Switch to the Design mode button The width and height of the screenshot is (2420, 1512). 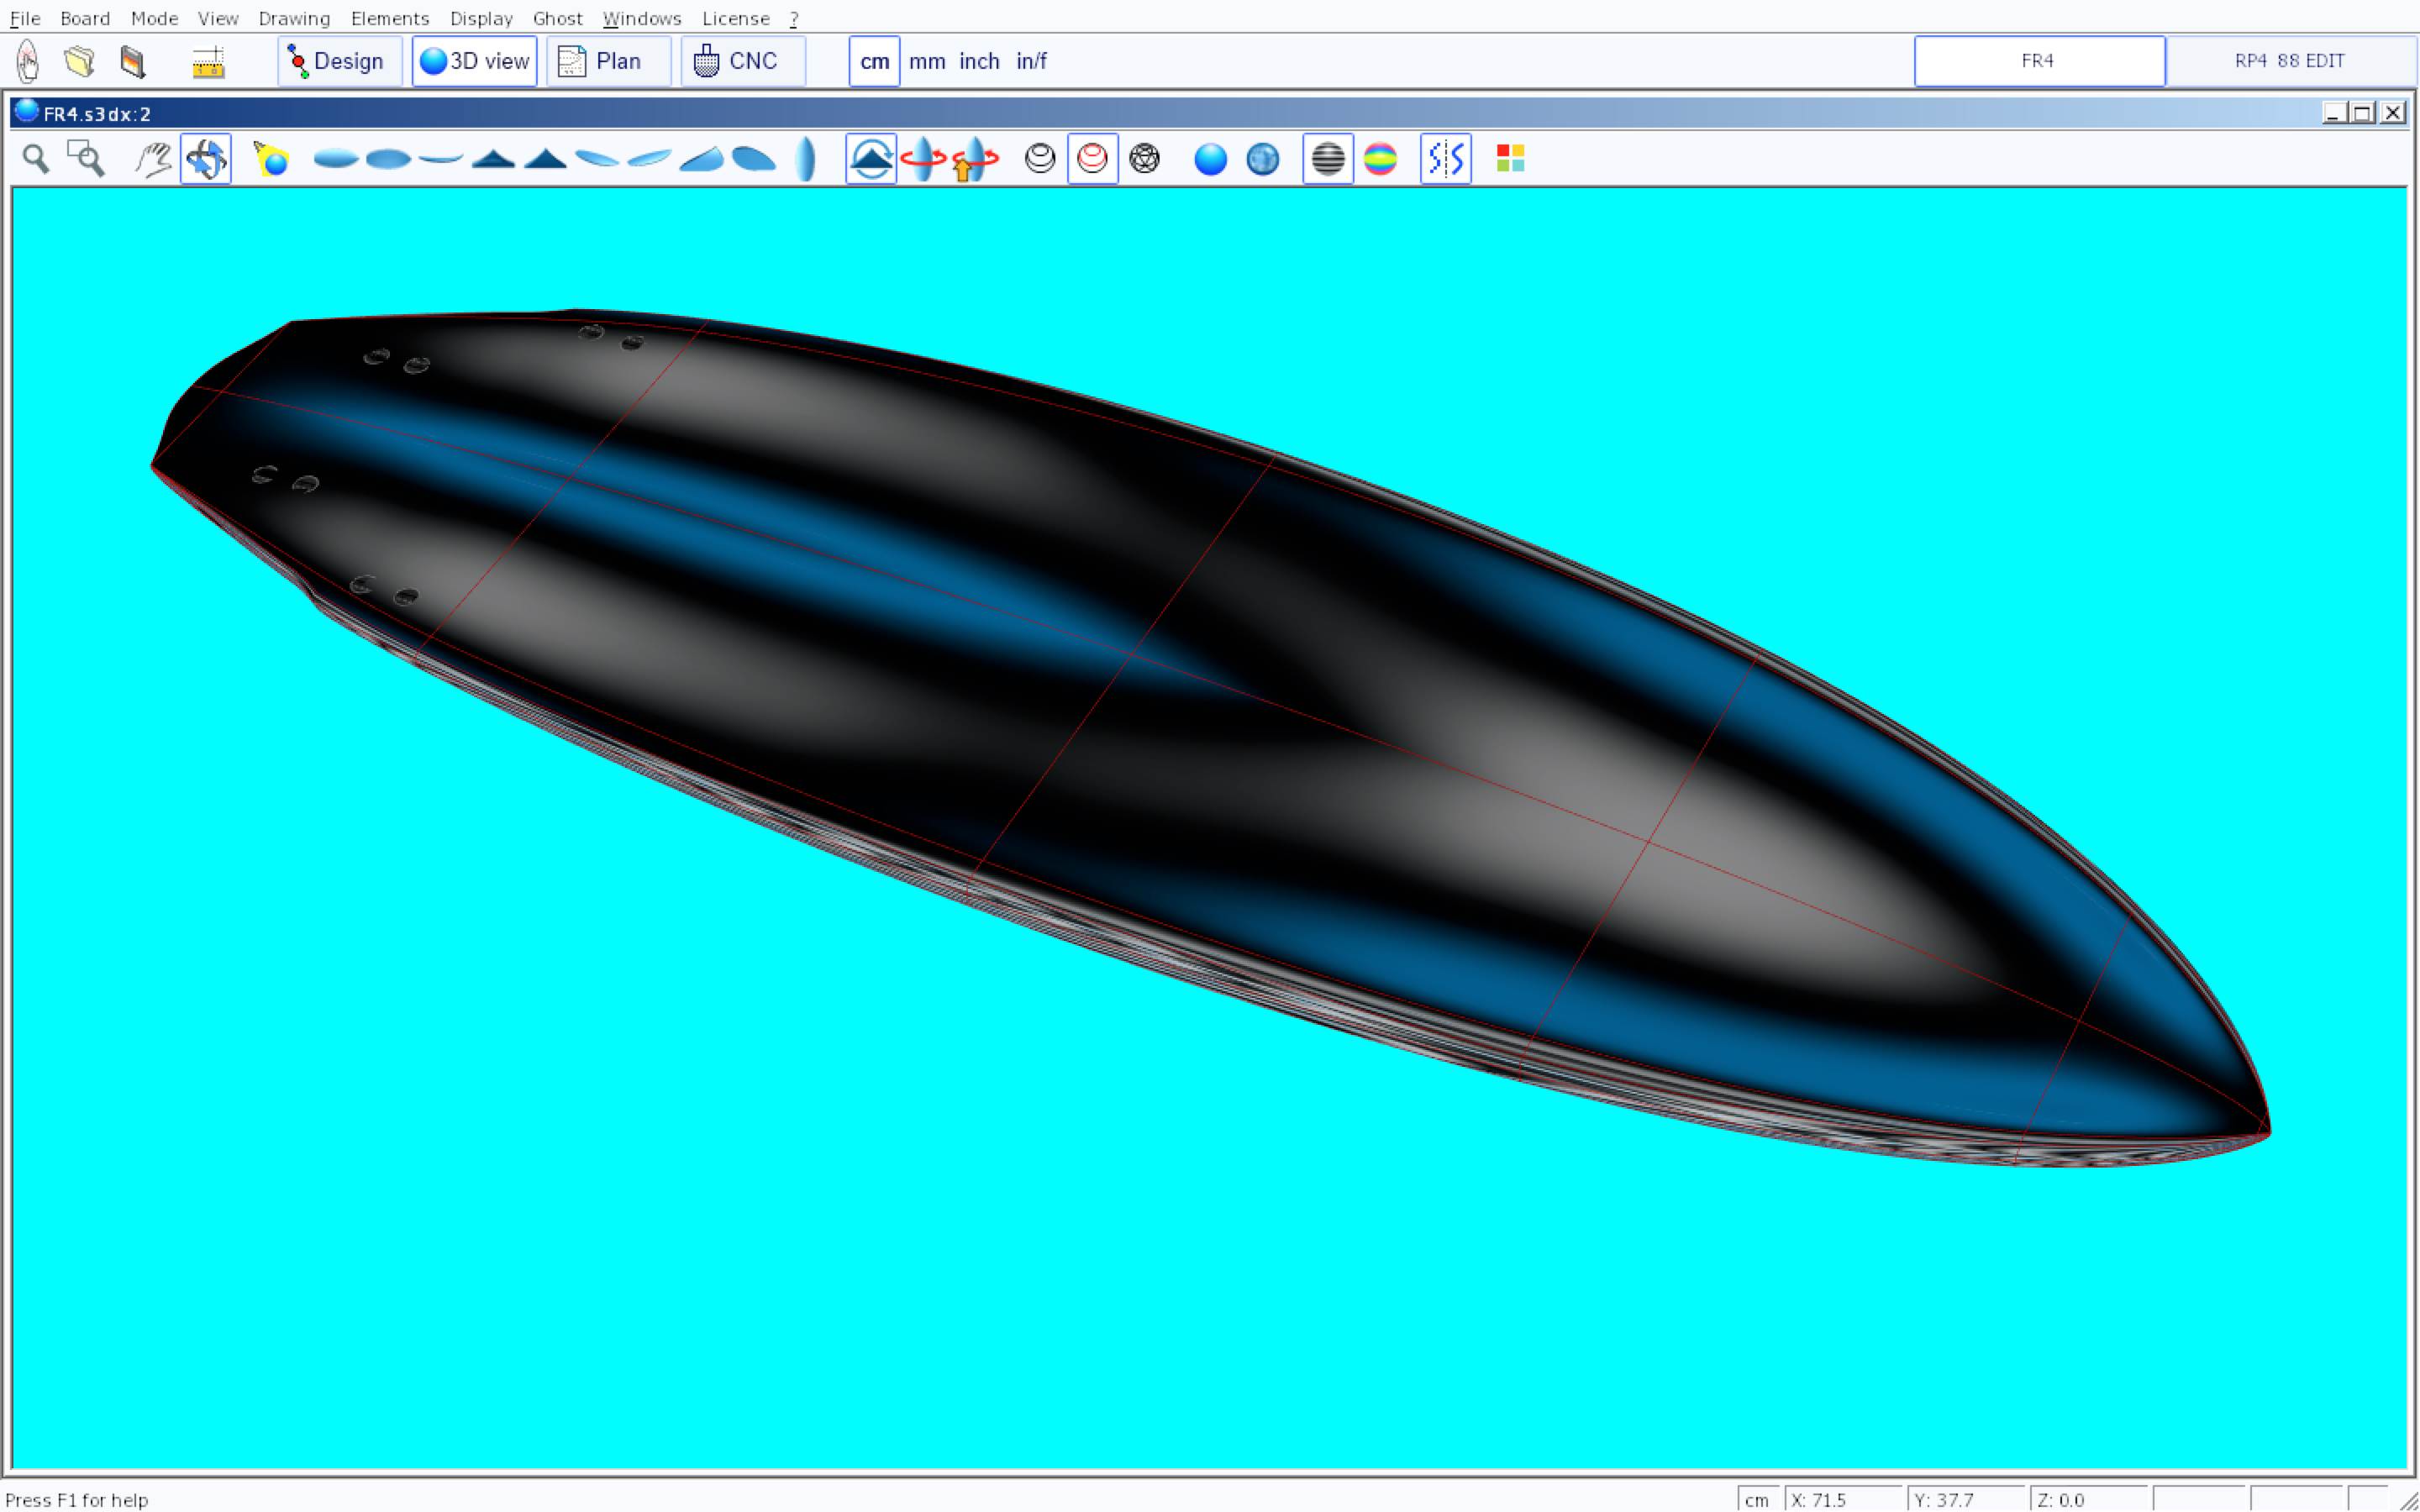tap(339, 61)
